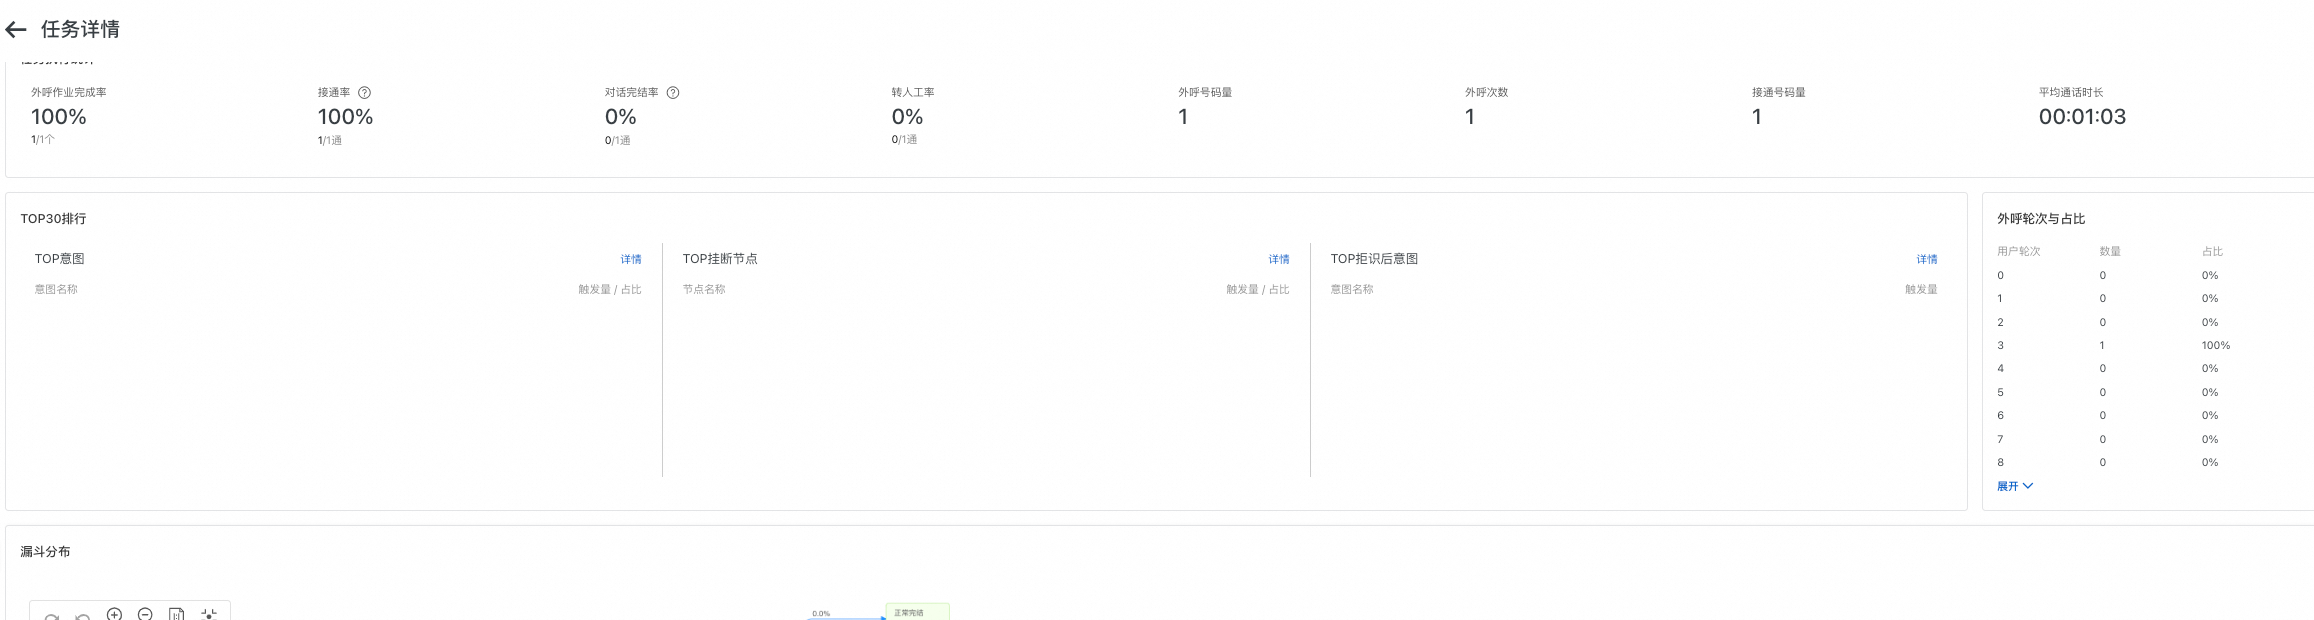Reset funnel chart to actual size
The image size is (2314, 620).
pyautogui.click(x=177, y=613)
